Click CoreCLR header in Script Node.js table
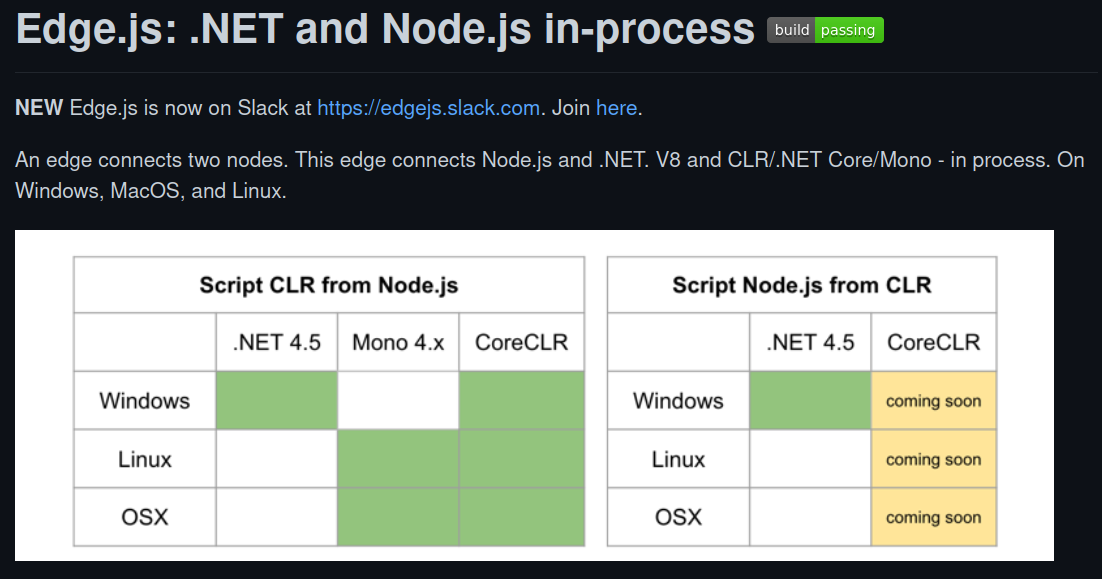The height and width of the screenshot is (579, 1102). [x=933, y=342]
